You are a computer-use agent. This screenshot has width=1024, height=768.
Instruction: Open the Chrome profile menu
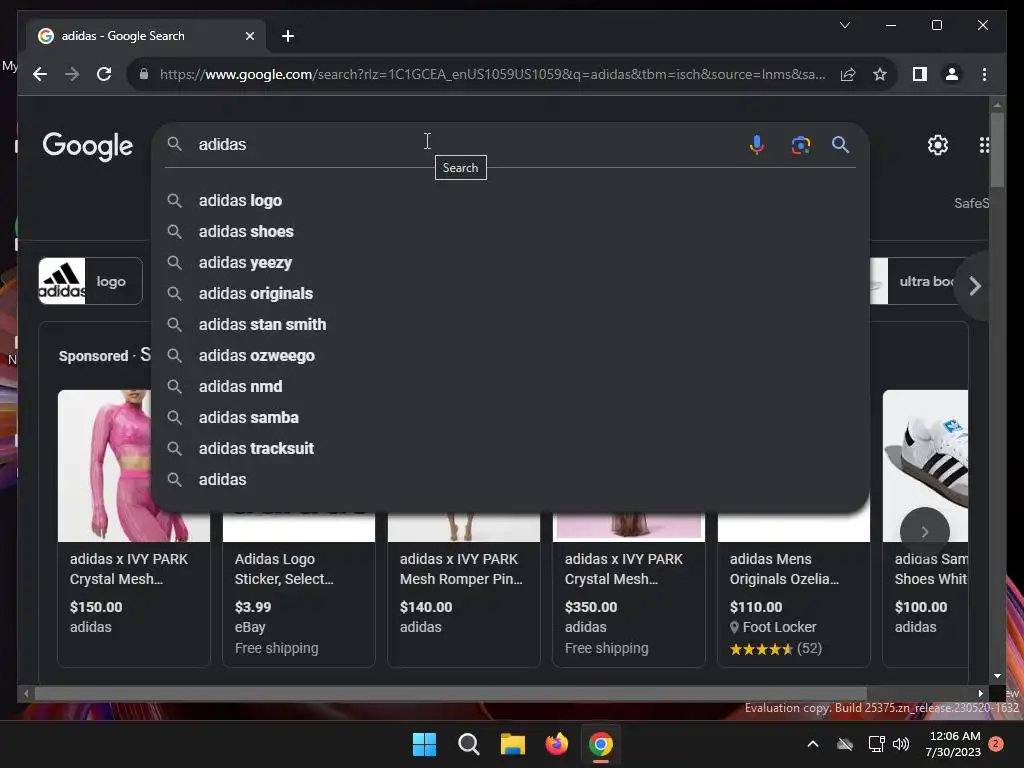click(x=952, y=74)
